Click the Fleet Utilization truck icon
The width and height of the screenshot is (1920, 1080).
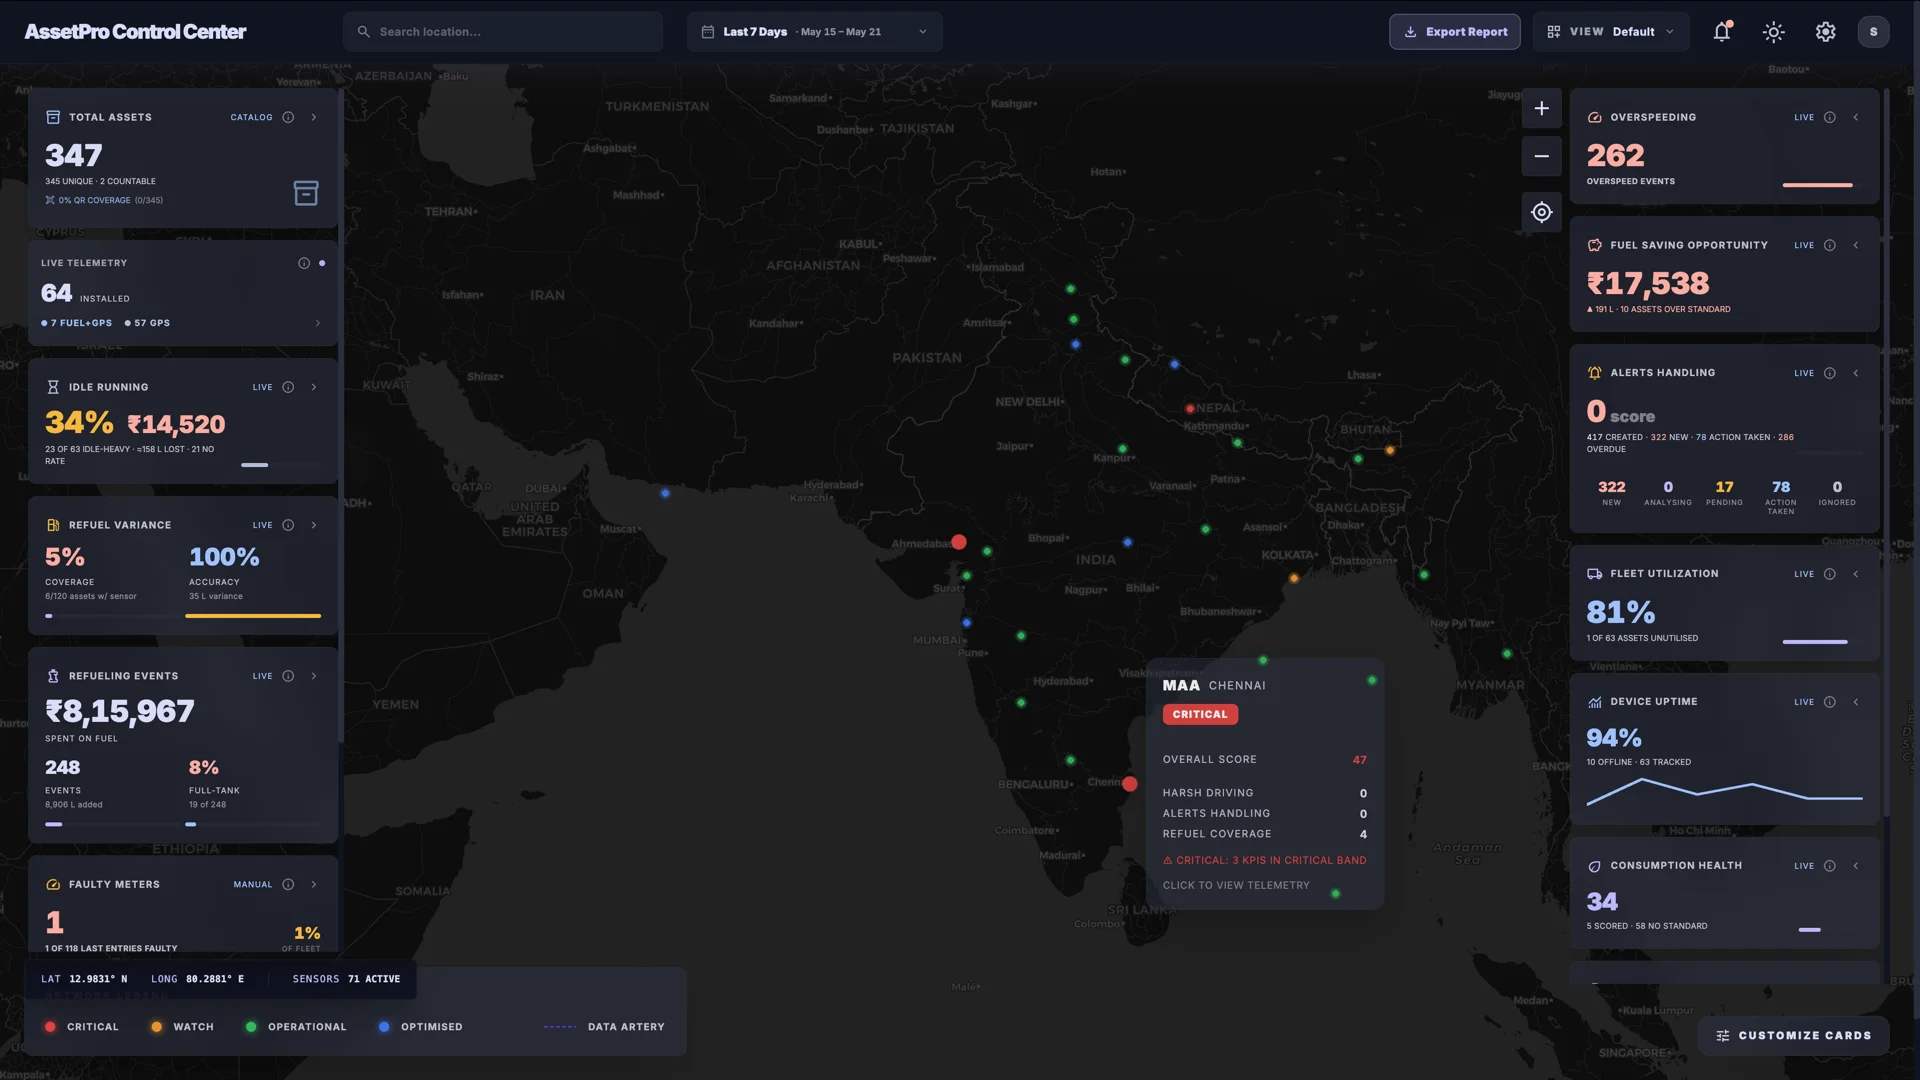(x=1594, y=574)
